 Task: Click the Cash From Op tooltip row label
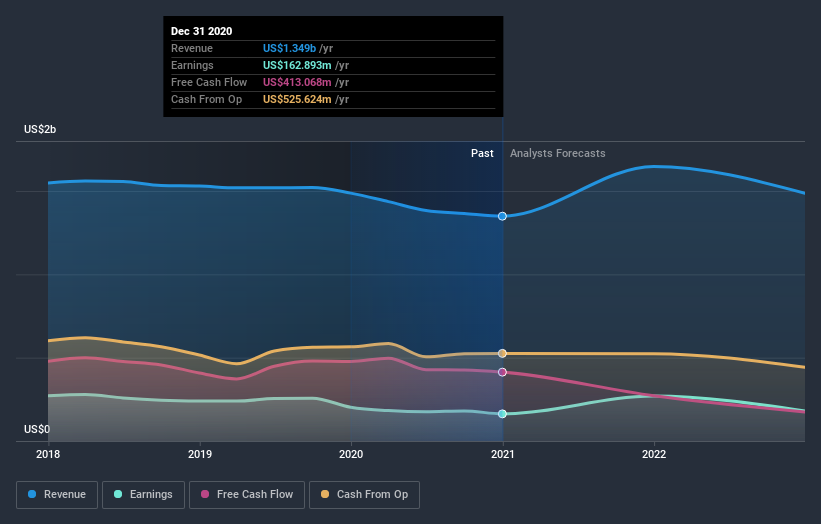(x=206, y=99)
